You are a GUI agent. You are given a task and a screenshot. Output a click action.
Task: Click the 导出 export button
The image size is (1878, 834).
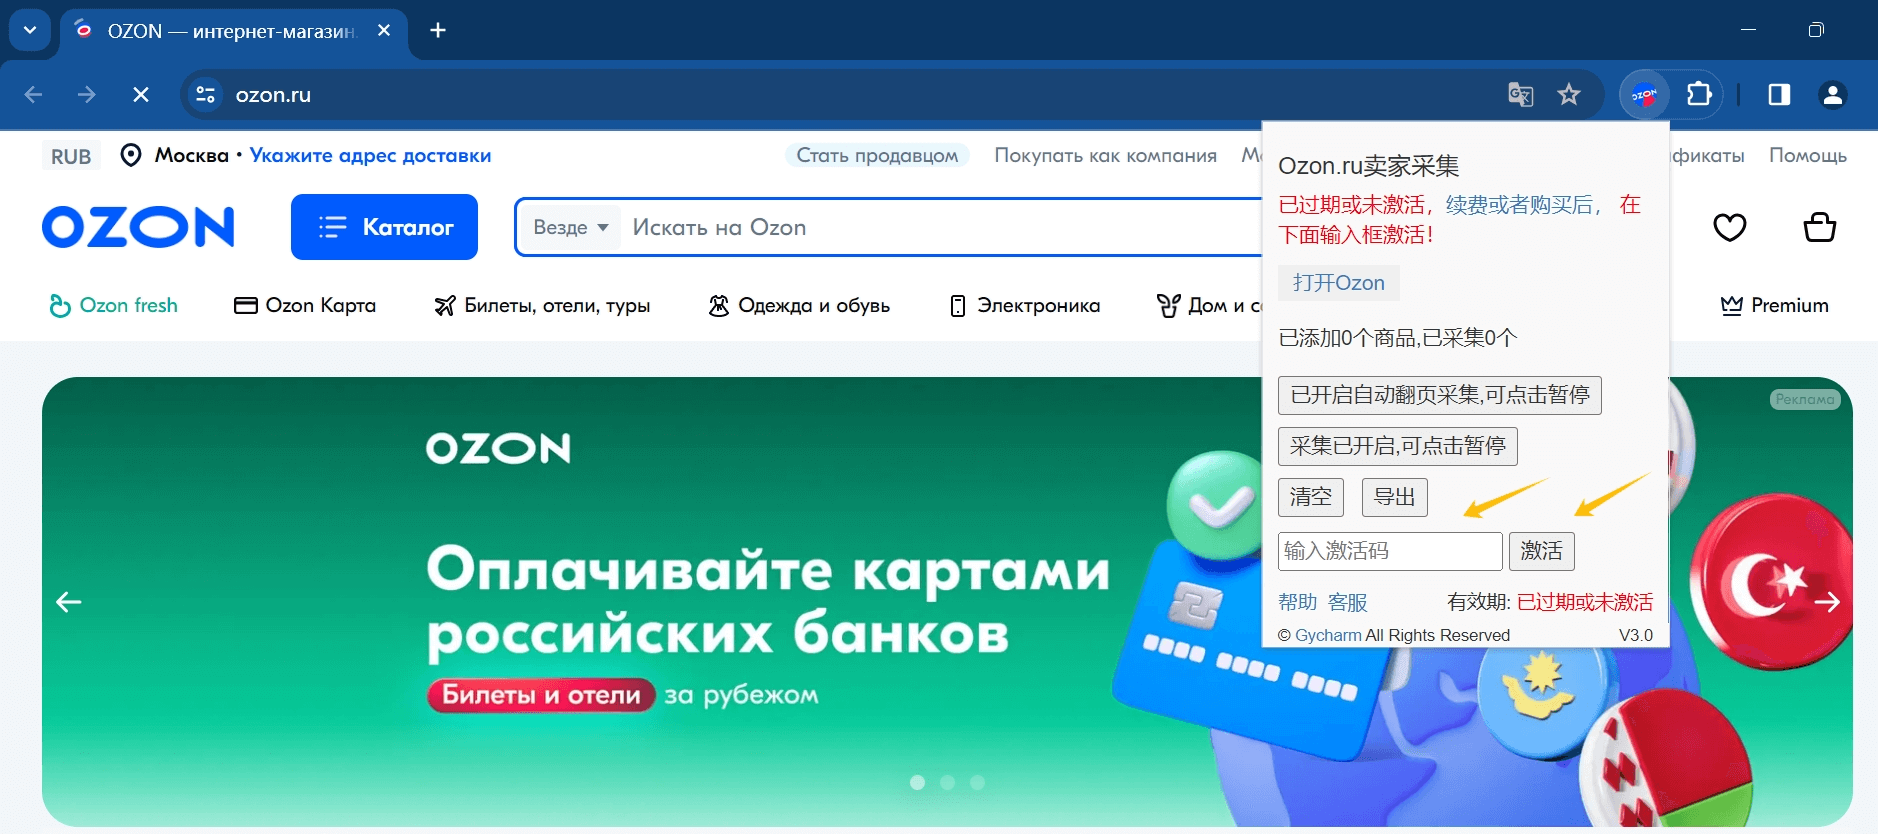pos(1395,497)
